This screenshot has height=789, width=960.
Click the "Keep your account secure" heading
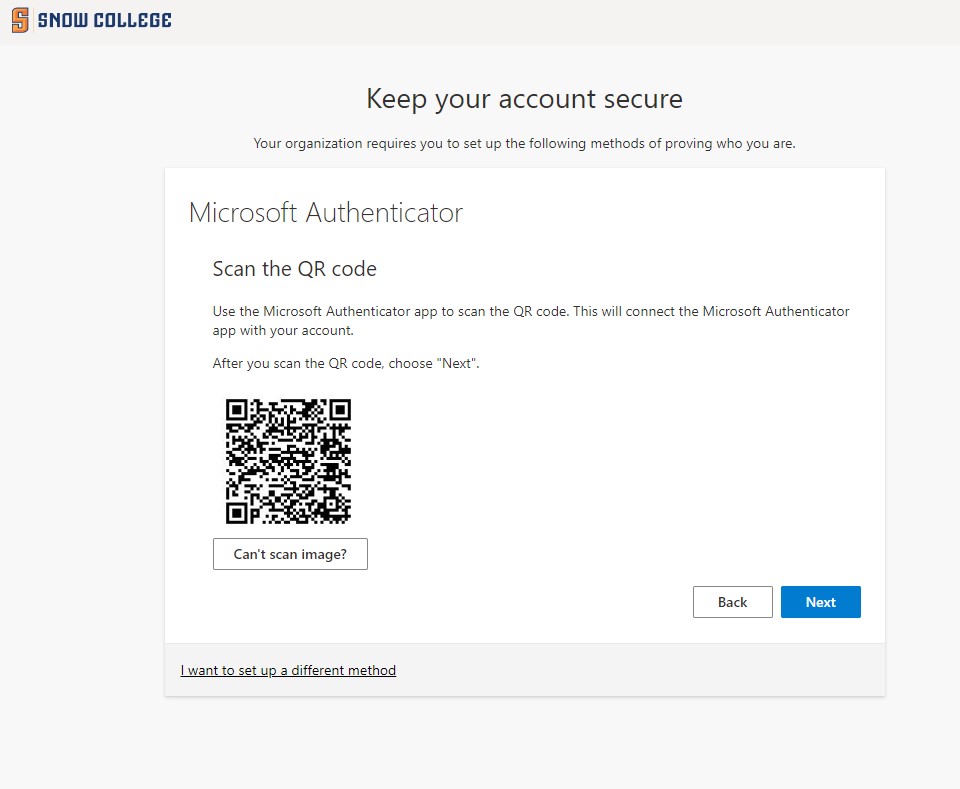tap(524, 99)
